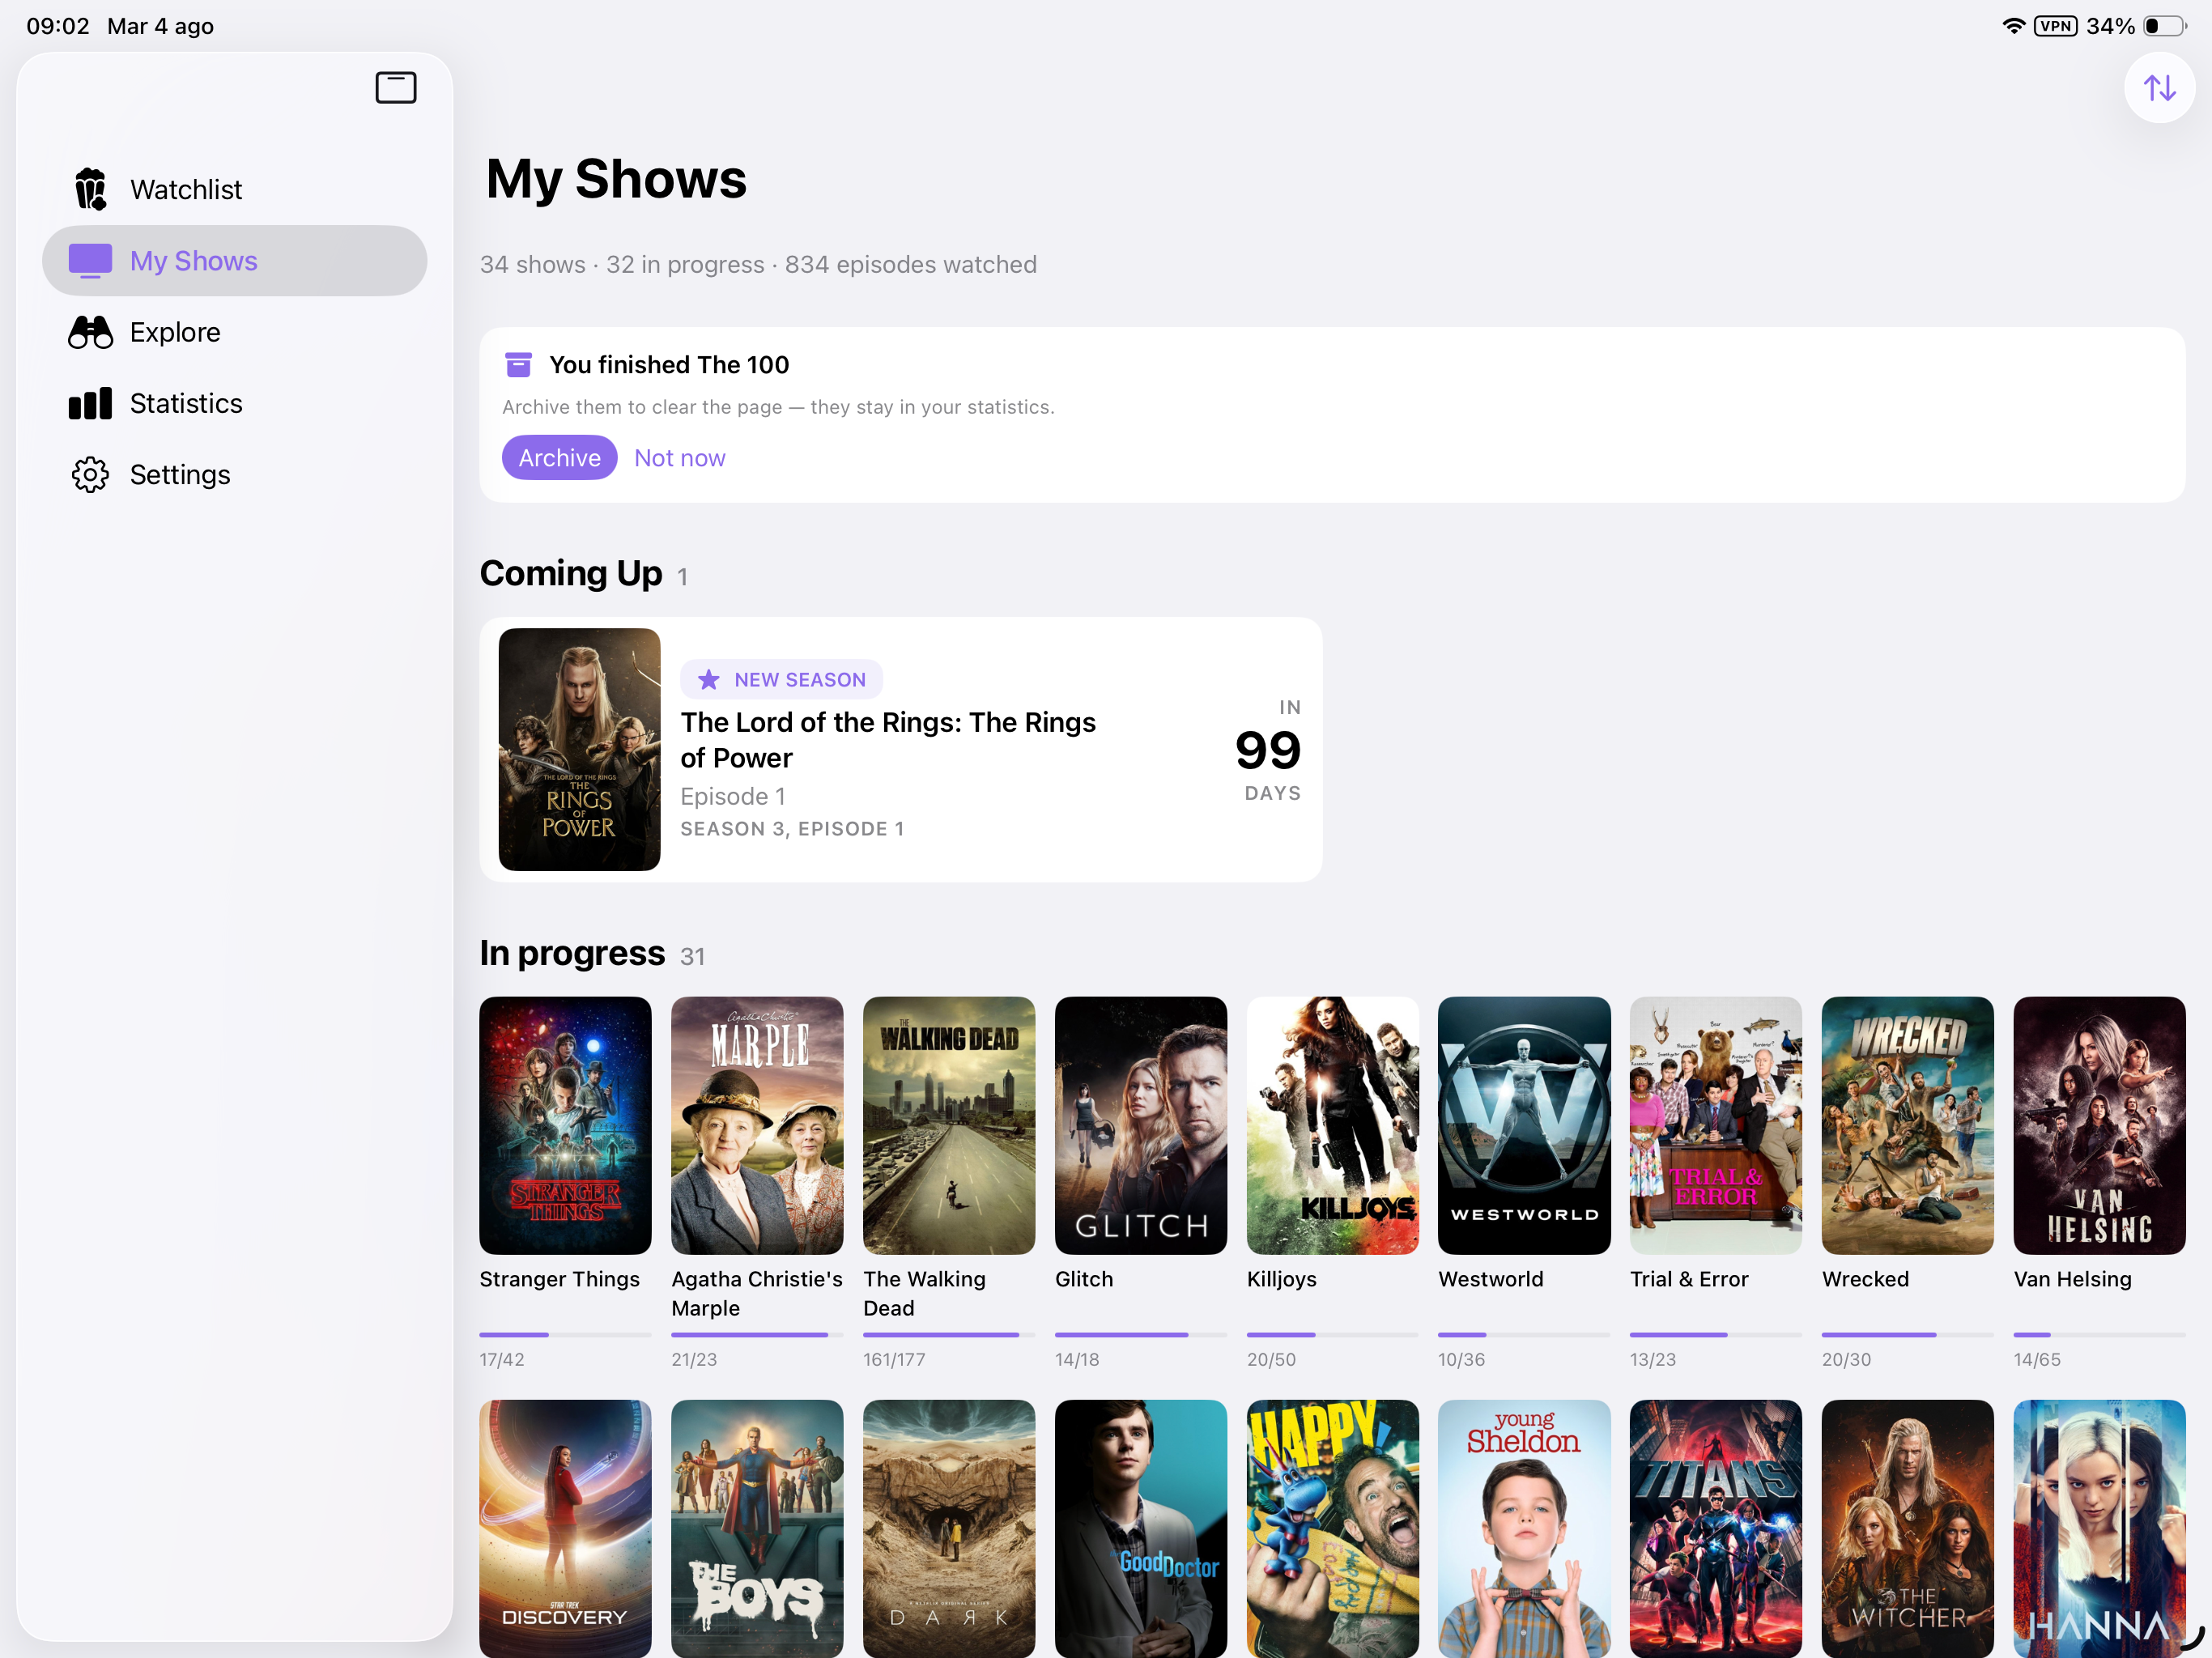
Task: Open the Star Trek Discovery poster
Action: pos(565,1529)
